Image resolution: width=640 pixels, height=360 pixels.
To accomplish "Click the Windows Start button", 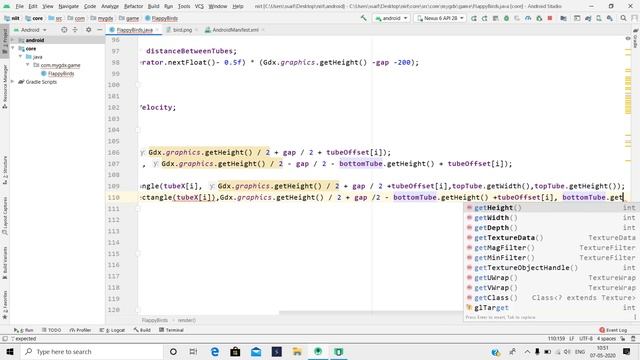I will pyautogui.click(x=10, y=351).
